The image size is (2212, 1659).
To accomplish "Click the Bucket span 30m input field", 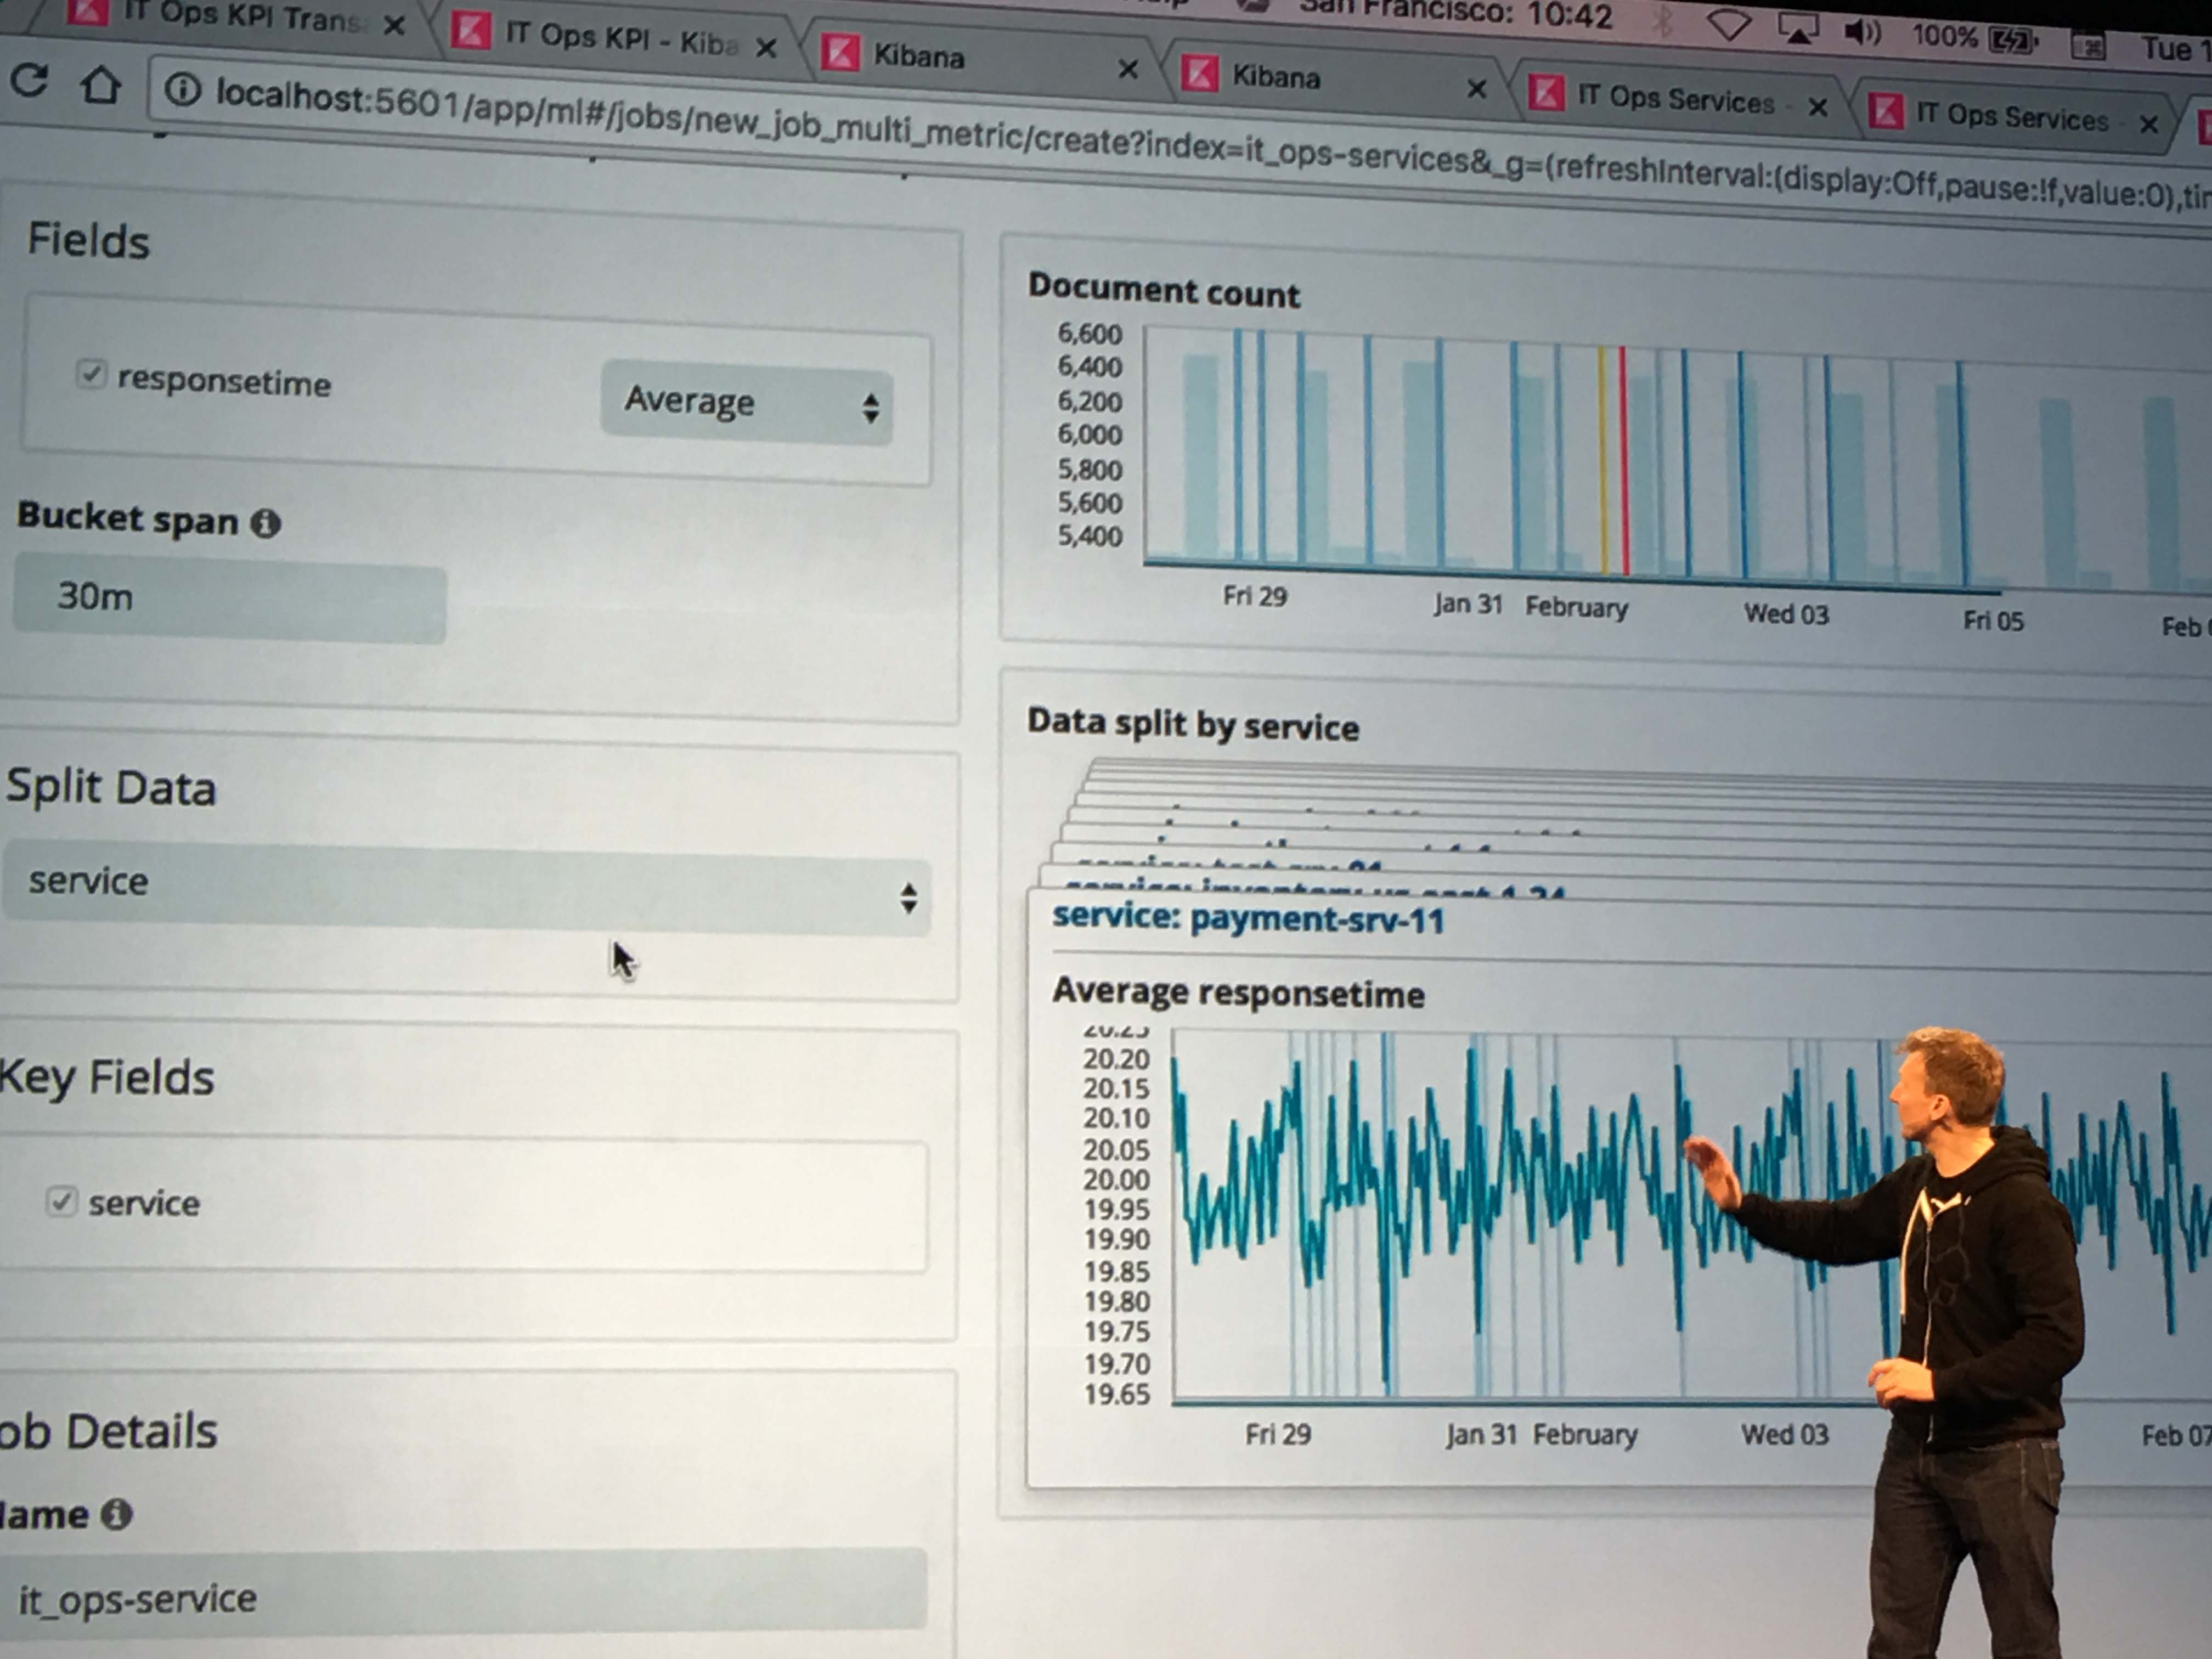I will [x=230, y=599].
